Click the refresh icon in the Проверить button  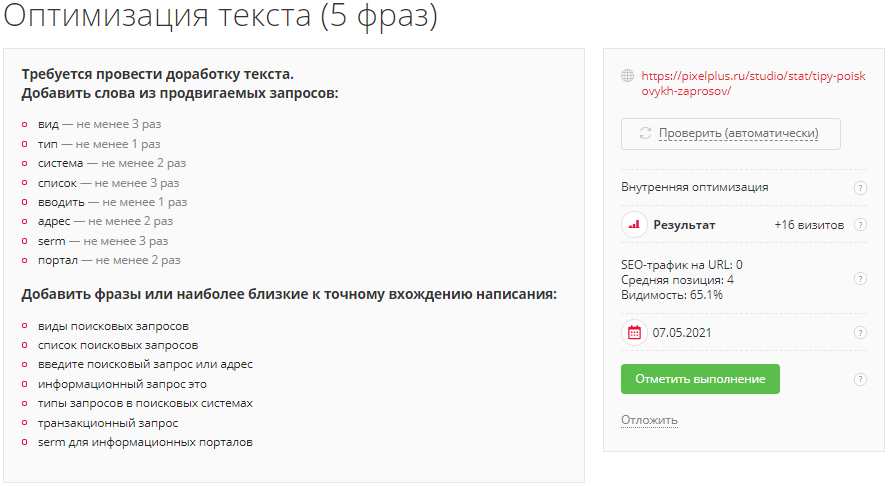point(645,133)
